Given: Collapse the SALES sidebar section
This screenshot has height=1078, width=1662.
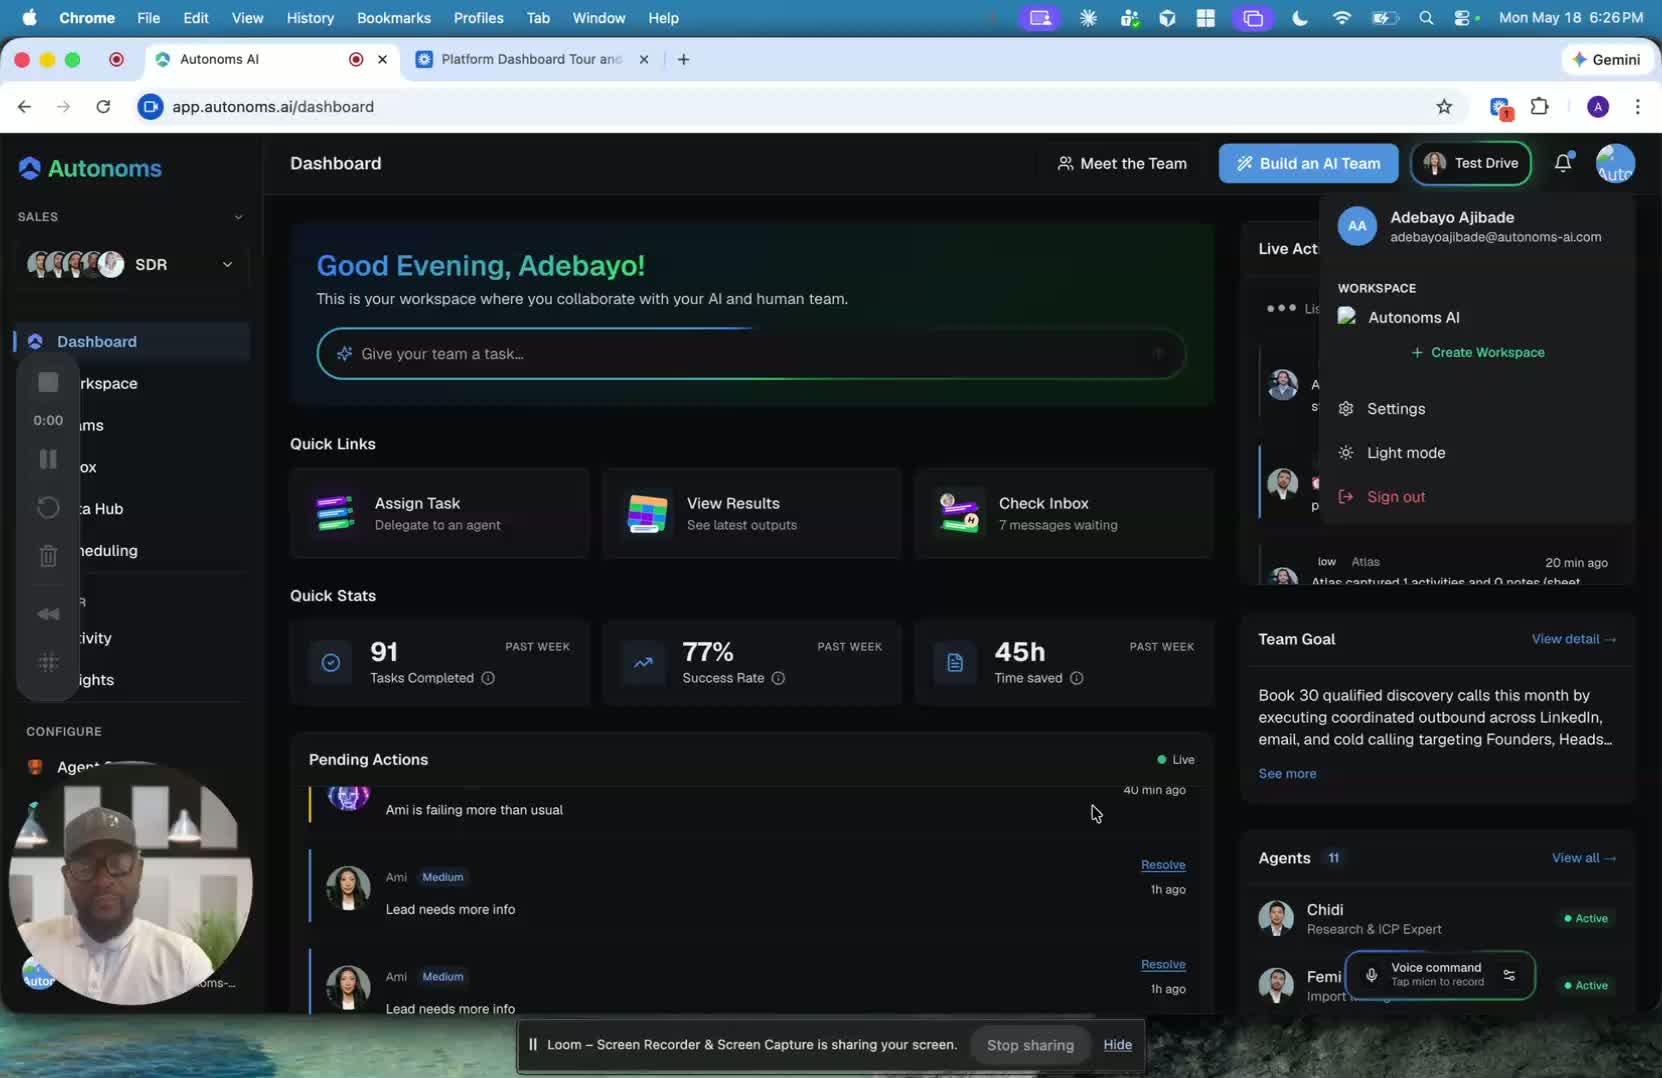Looking at the screenshot, I should coord(238,217).
